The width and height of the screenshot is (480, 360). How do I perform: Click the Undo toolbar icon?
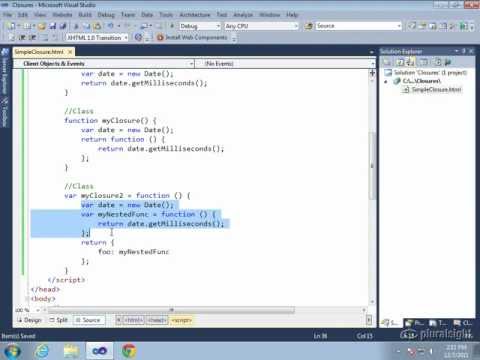[111, 26]
